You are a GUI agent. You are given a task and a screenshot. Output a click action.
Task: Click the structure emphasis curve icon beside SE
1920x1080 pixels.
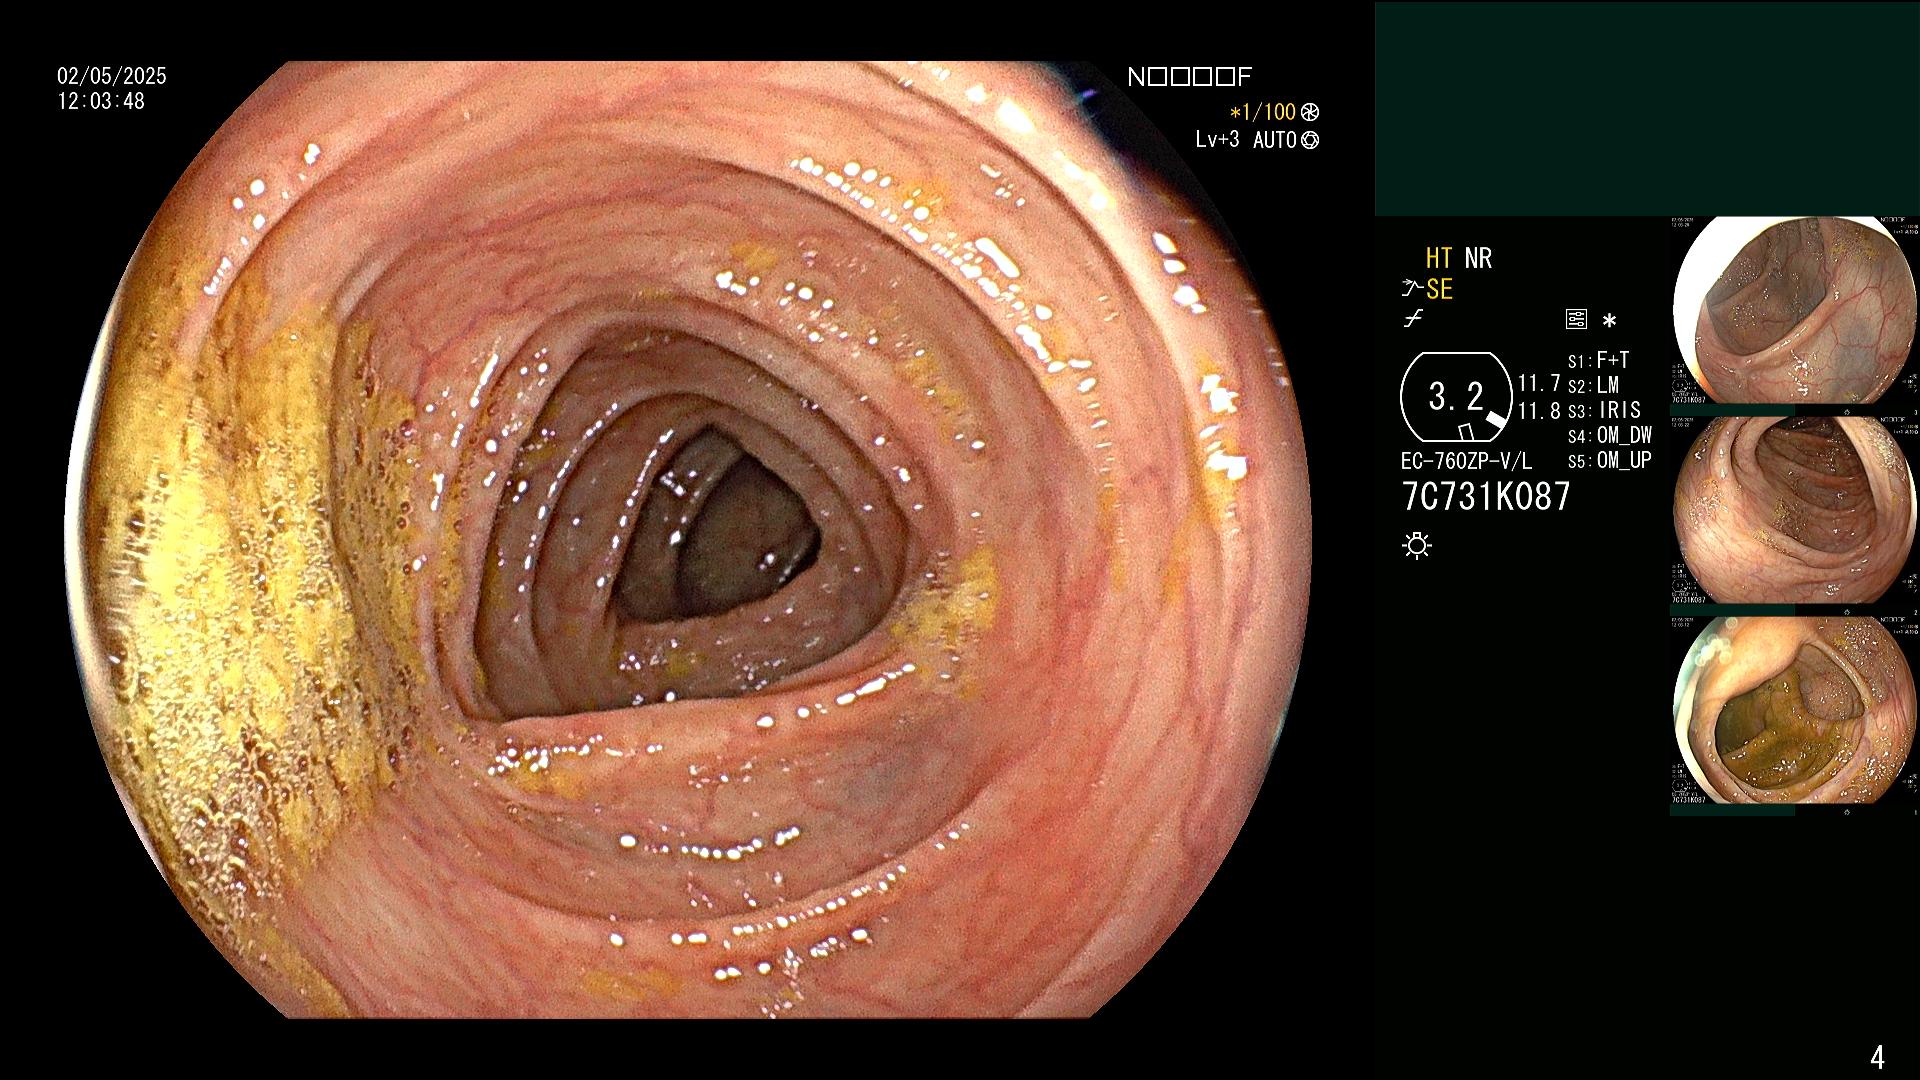[1412, 290]
